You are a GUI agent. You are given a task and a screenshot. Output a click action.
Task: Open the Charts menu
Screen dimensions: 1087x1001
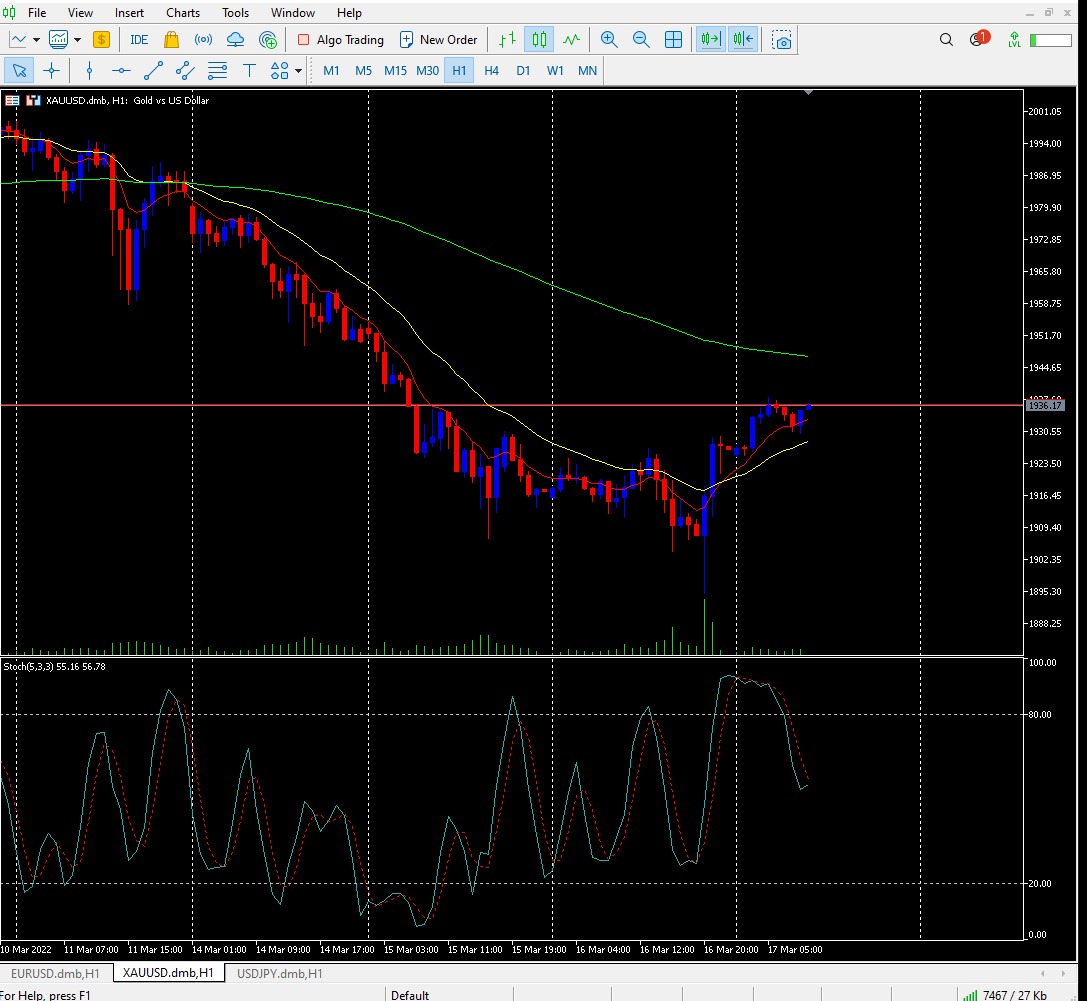click(x=183, y=12)
